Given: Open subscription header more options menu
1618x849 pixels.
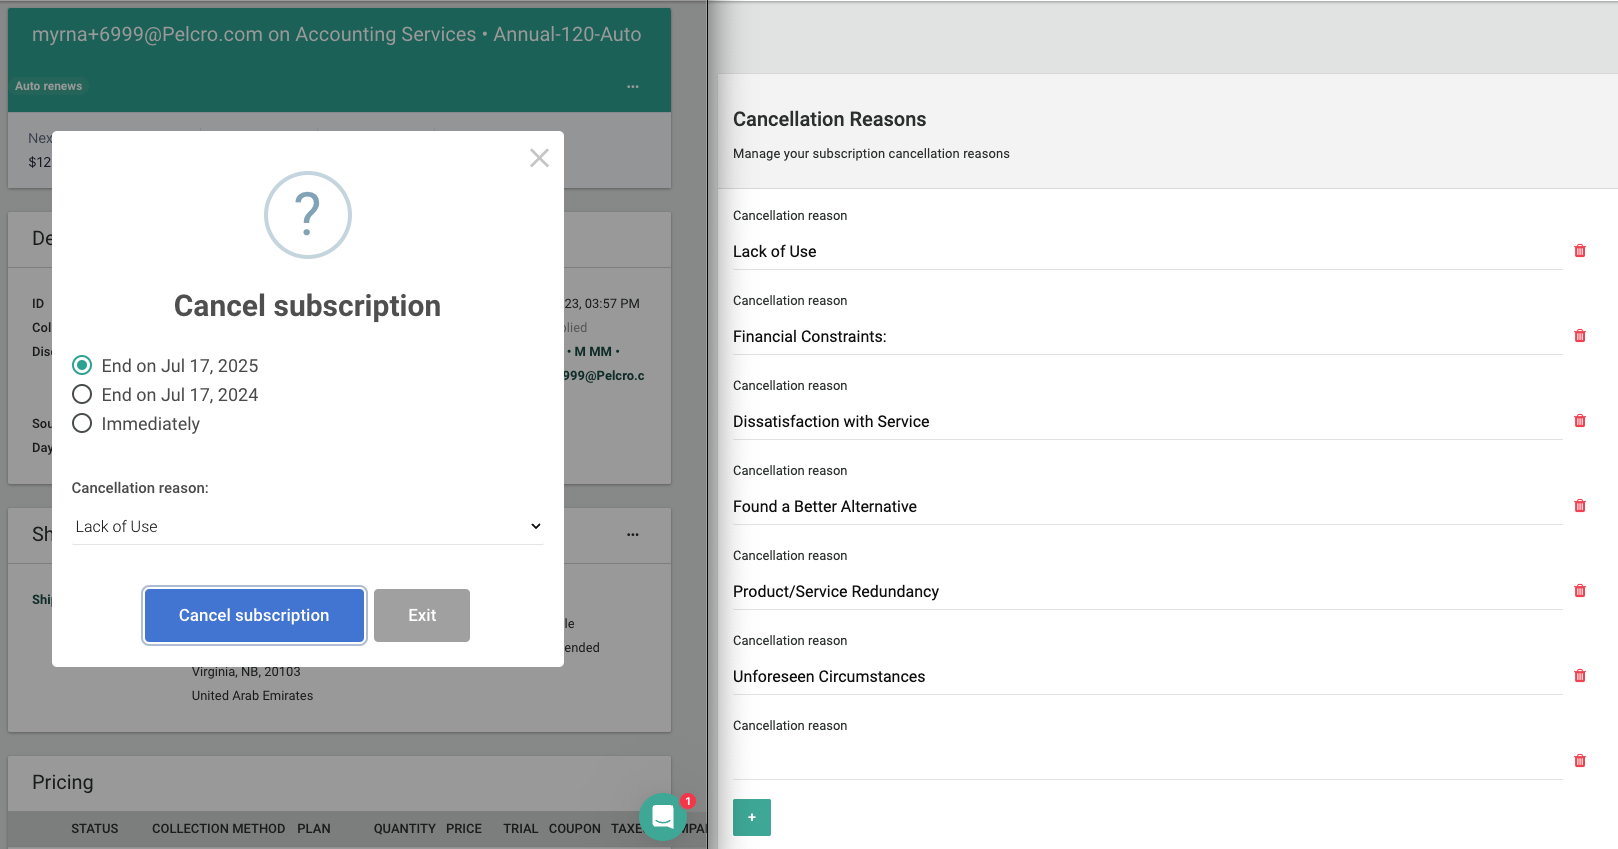Looking at the screenshot, I should coord(633,87).
